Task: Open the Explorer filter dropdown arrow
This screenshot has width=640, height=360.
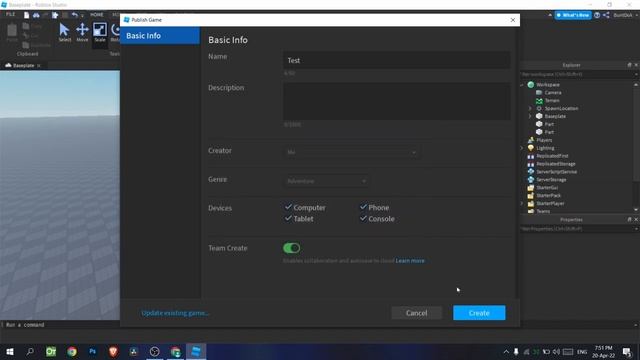Action: click(x=636, y=74)
